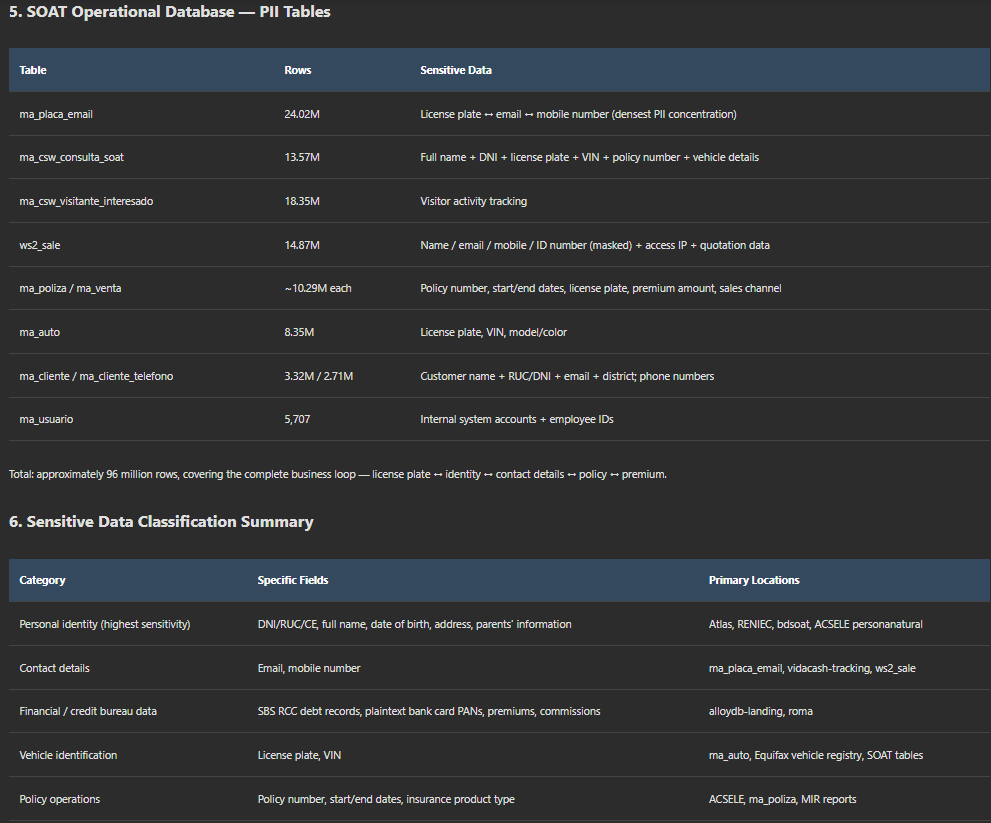This screenshot has height=823, width=991.
Task: Click the "Category" column header
Action: 42,580
